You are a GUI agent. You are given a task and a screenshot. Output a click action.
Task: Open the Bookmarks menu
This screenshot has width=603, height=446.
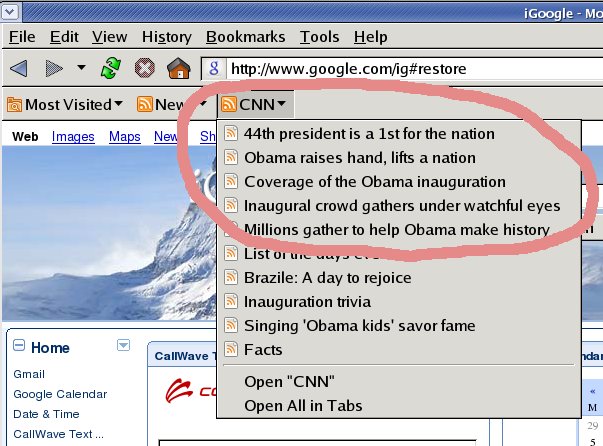(x=245, y=37)
